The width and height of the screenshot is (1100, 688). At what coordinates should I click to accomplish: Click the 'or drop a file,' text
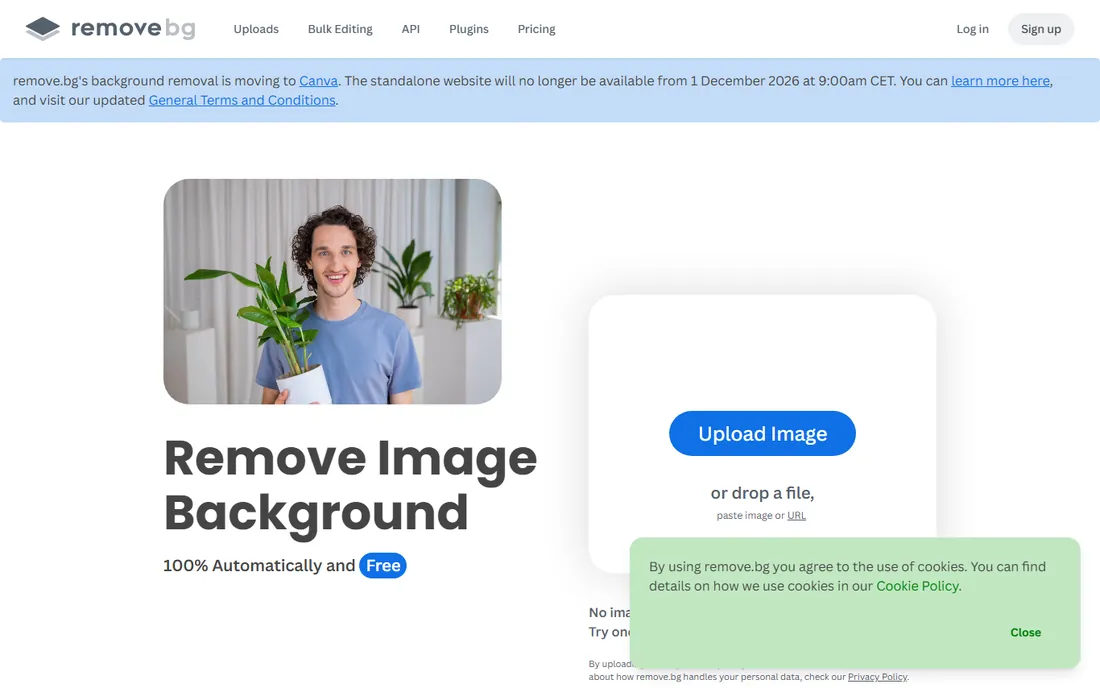(763, 493)
